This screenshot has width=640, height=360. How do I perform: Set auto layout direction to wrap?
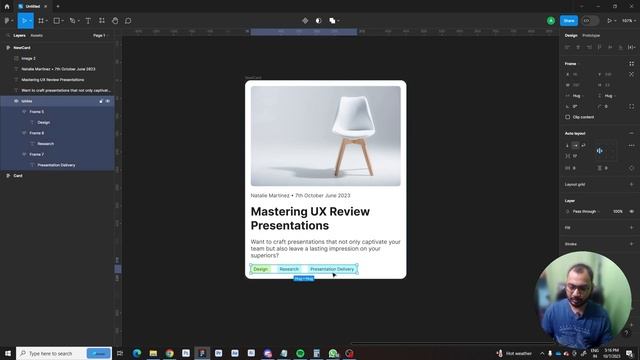click(583, 145)
